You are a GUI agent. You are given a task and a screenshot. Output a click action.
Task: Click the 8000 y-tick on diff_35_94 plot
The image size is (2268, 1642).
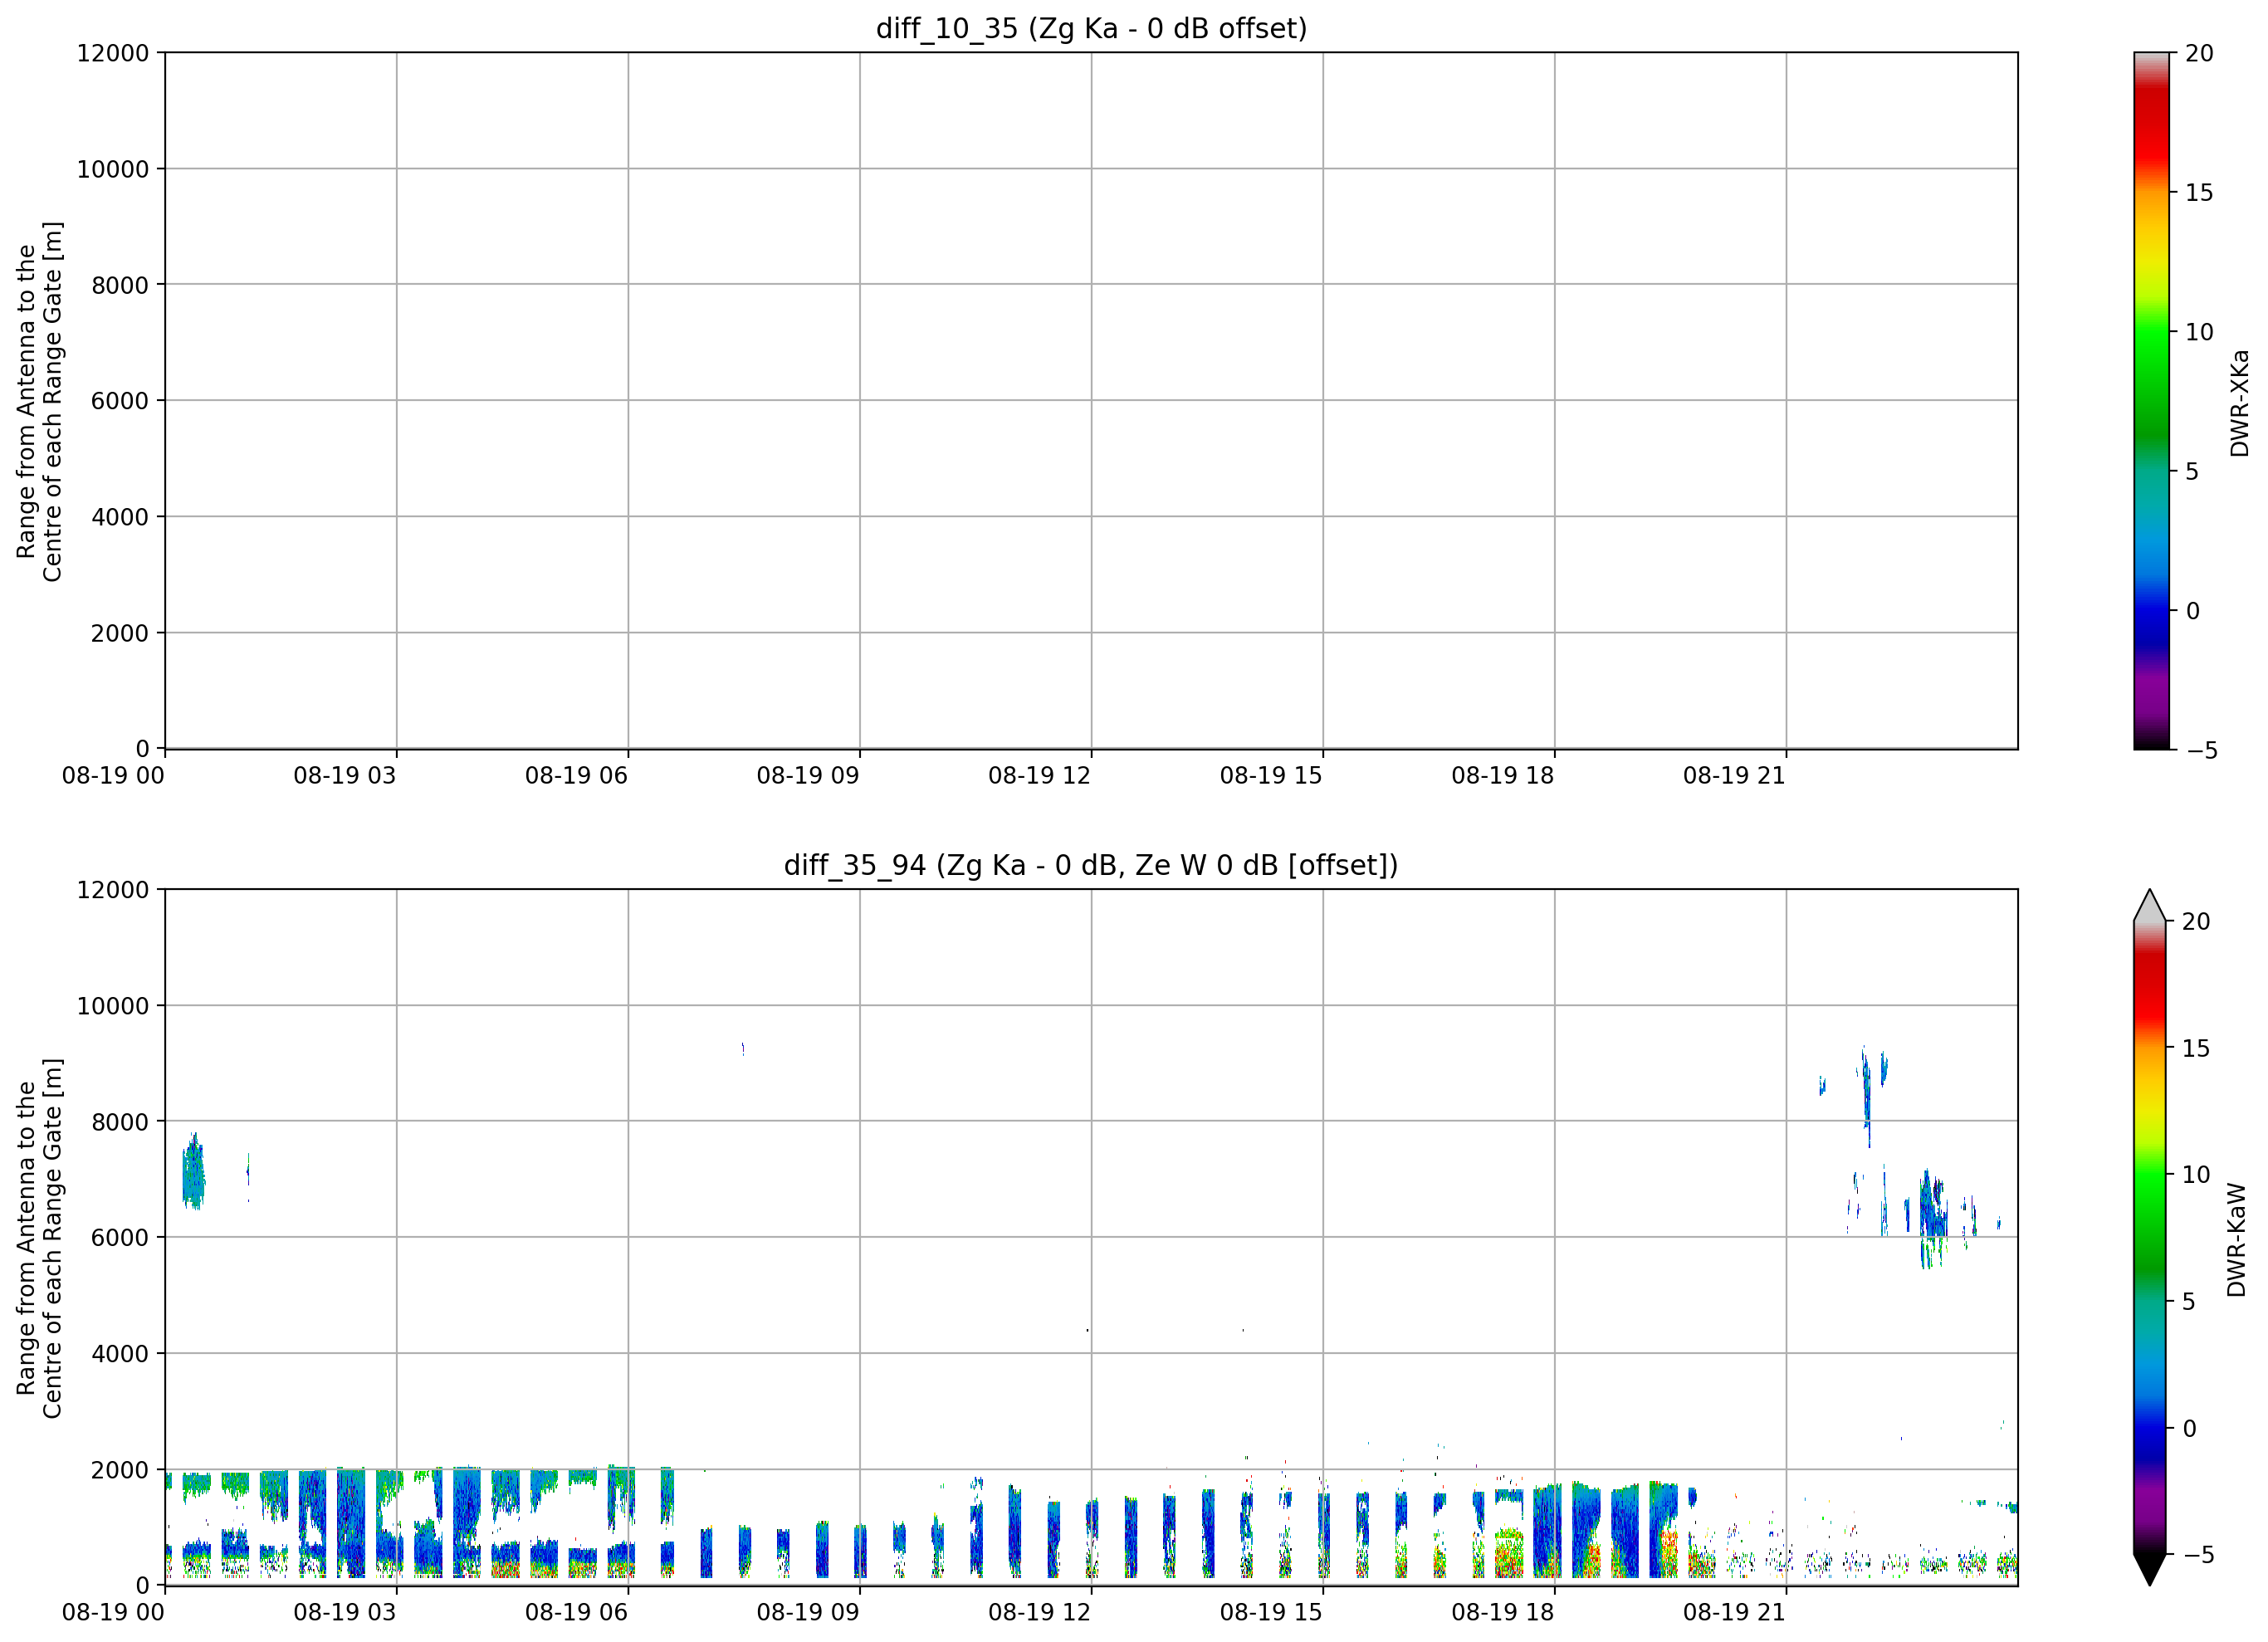point(120,1122)
